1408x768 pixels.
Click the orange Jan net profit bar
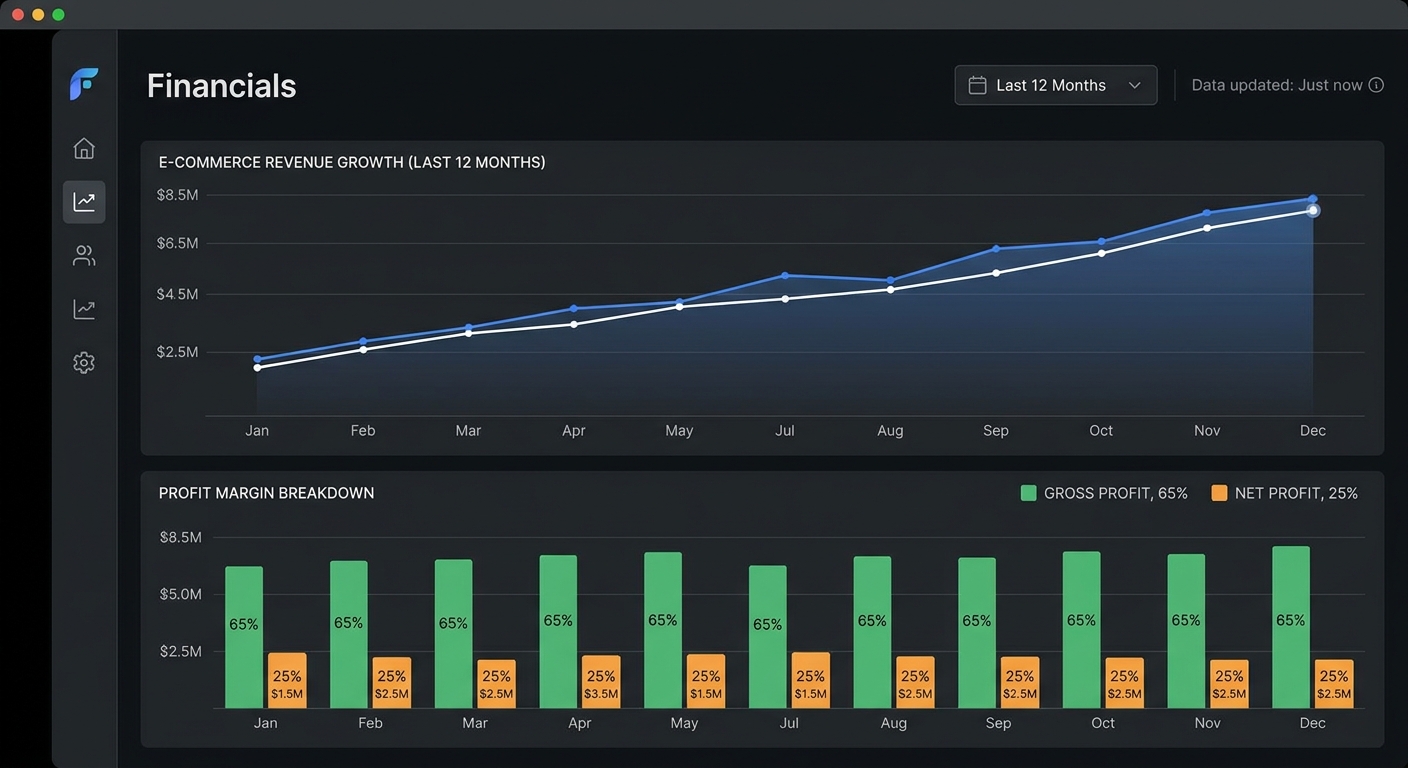tap(287, 681)
